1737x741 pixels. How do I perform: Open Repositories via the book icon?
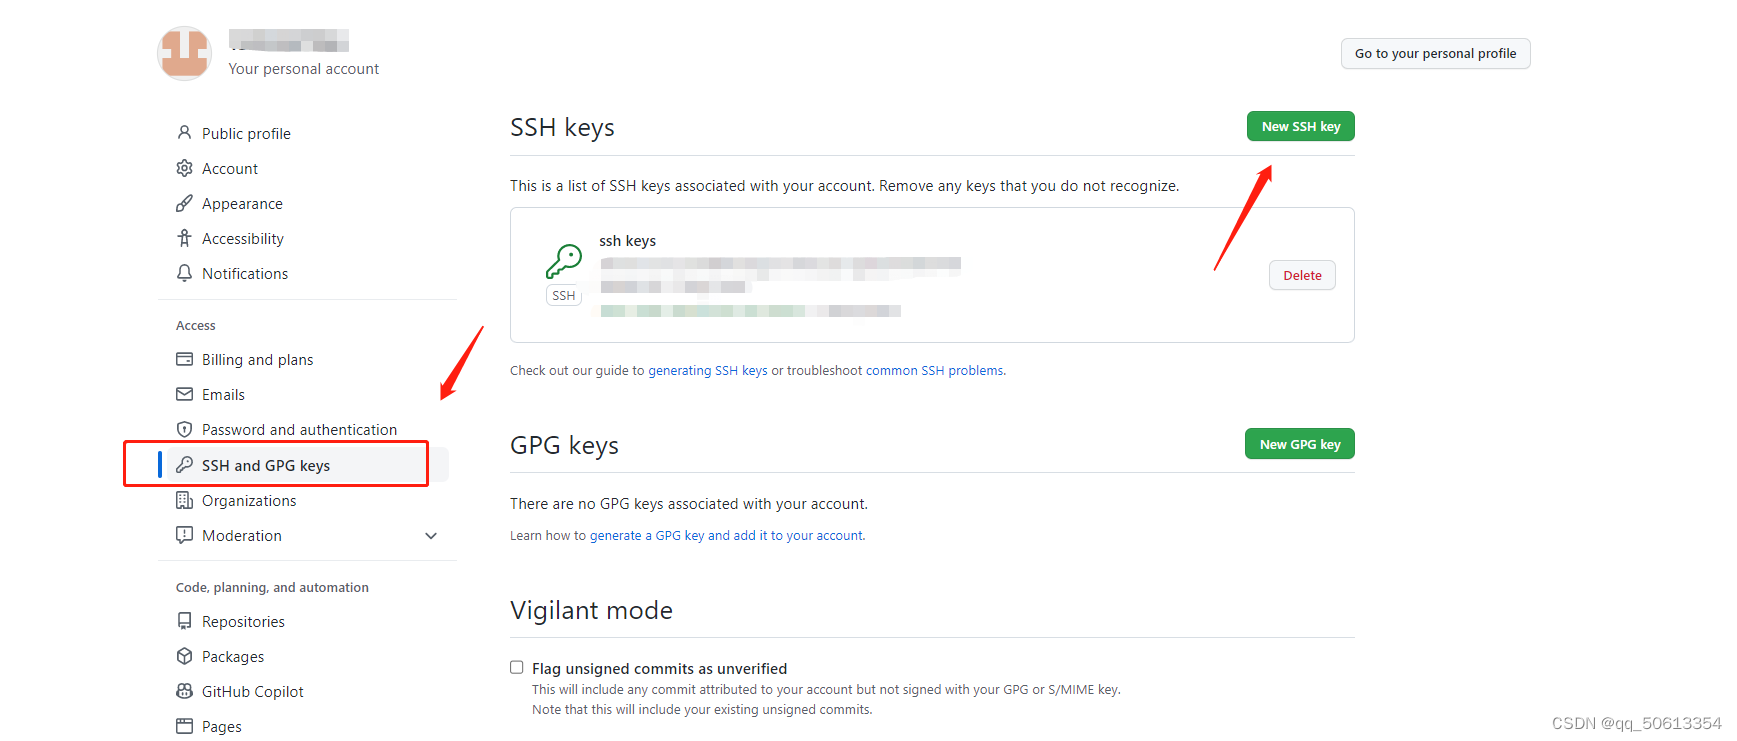184,621
